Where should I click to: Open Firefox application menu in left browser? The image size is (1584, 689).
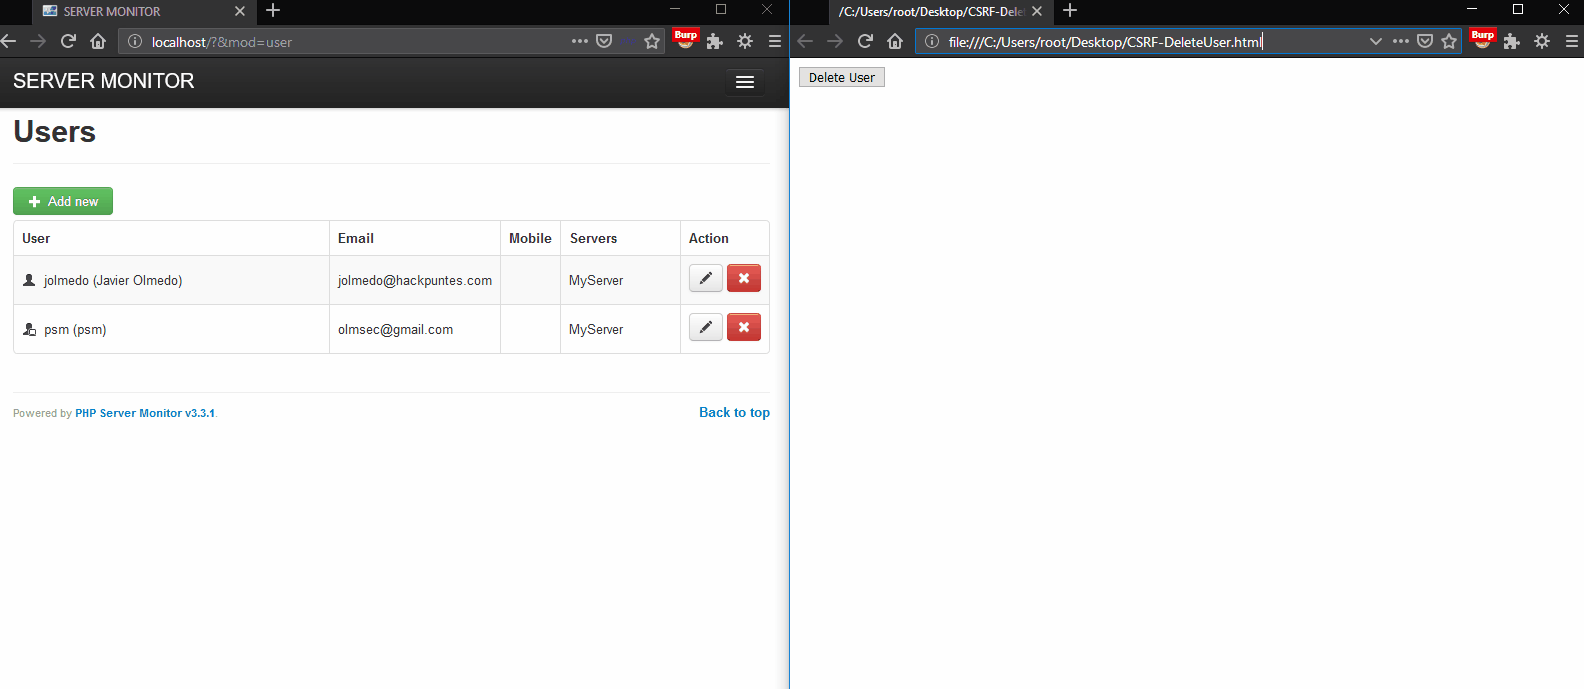point(775,41)
